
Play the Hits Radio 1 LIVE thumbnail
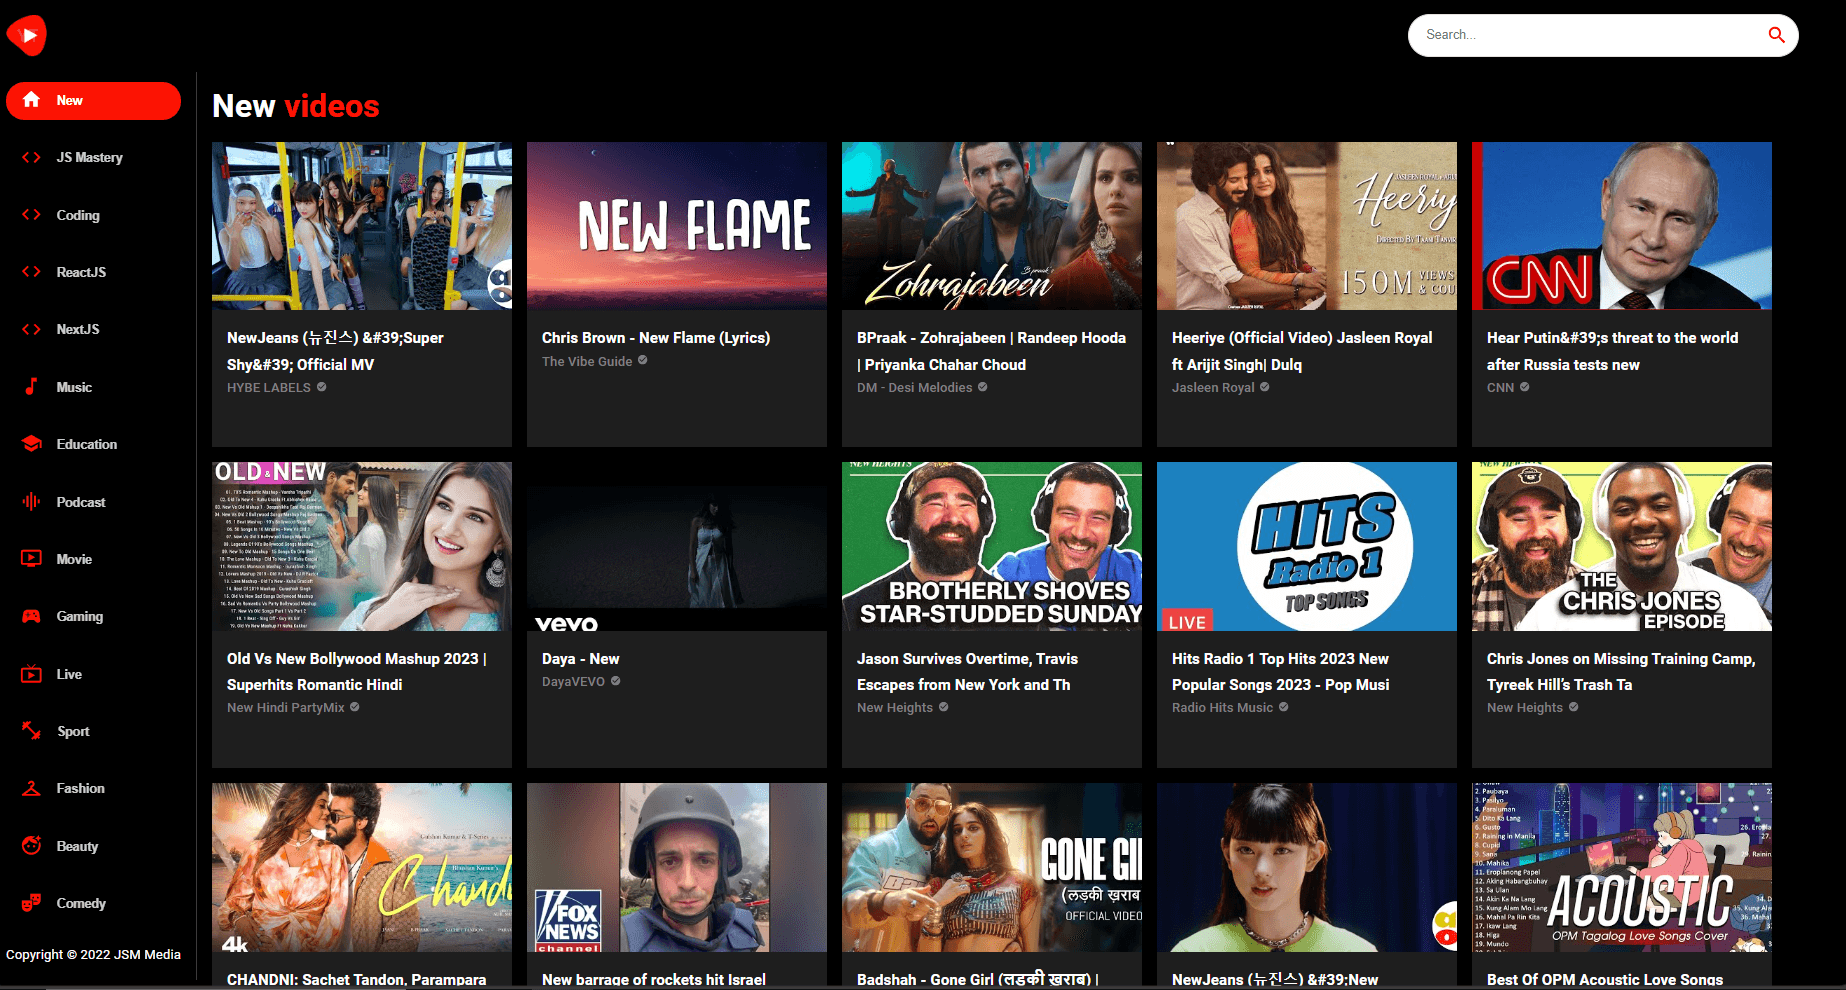pos(1307,546)
